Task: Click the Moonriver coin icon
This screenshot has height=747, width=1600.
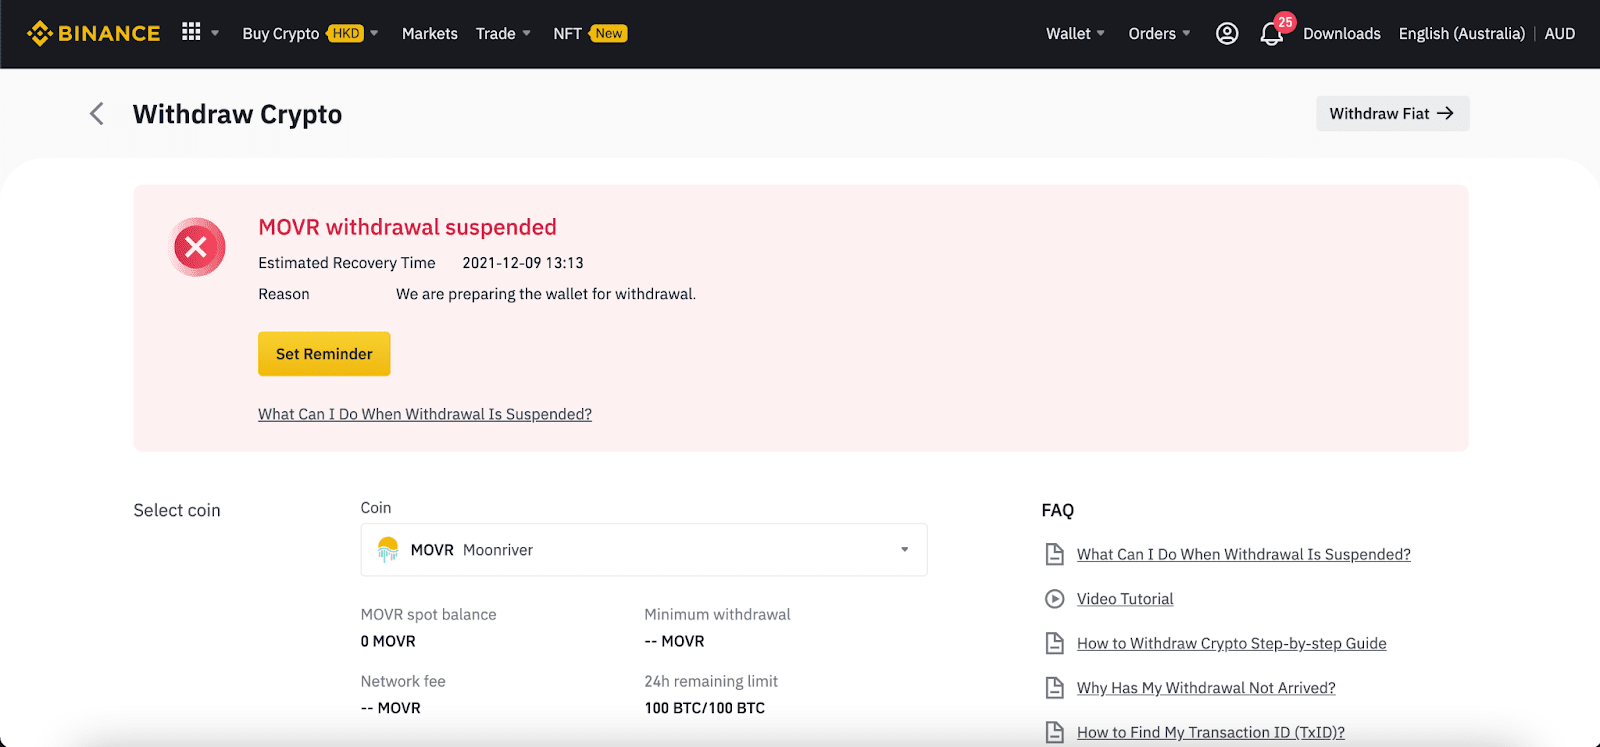Action: tap(388, 549)
